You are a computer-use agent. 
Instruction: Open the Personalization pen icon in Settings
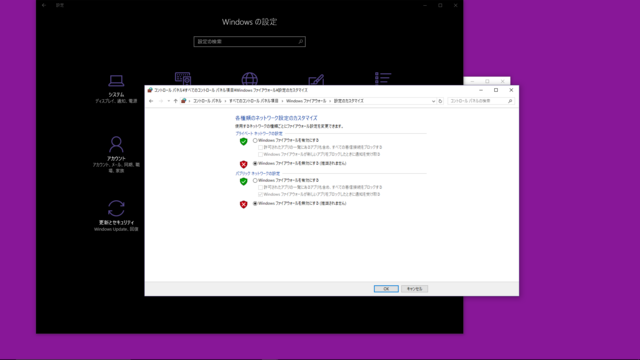(x=316, y=79)
